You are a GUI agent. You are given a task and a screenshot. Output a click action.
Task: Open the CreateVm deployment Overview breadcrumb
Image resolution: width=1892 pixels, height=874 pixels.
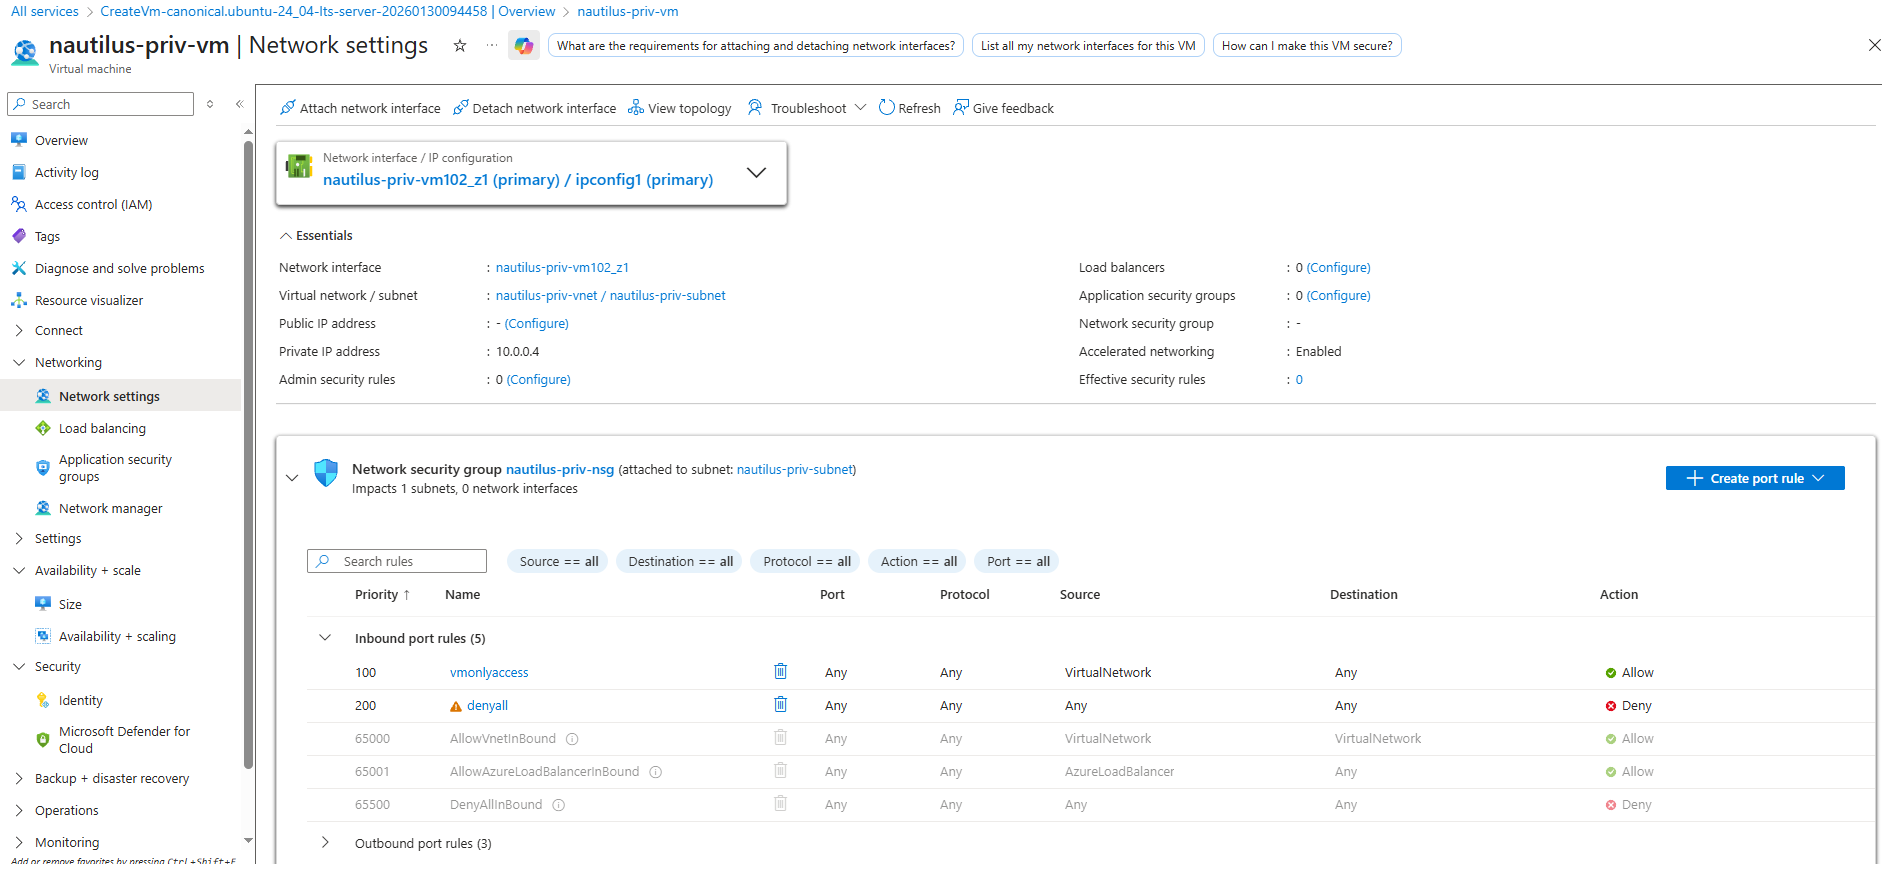pos(328,11)
